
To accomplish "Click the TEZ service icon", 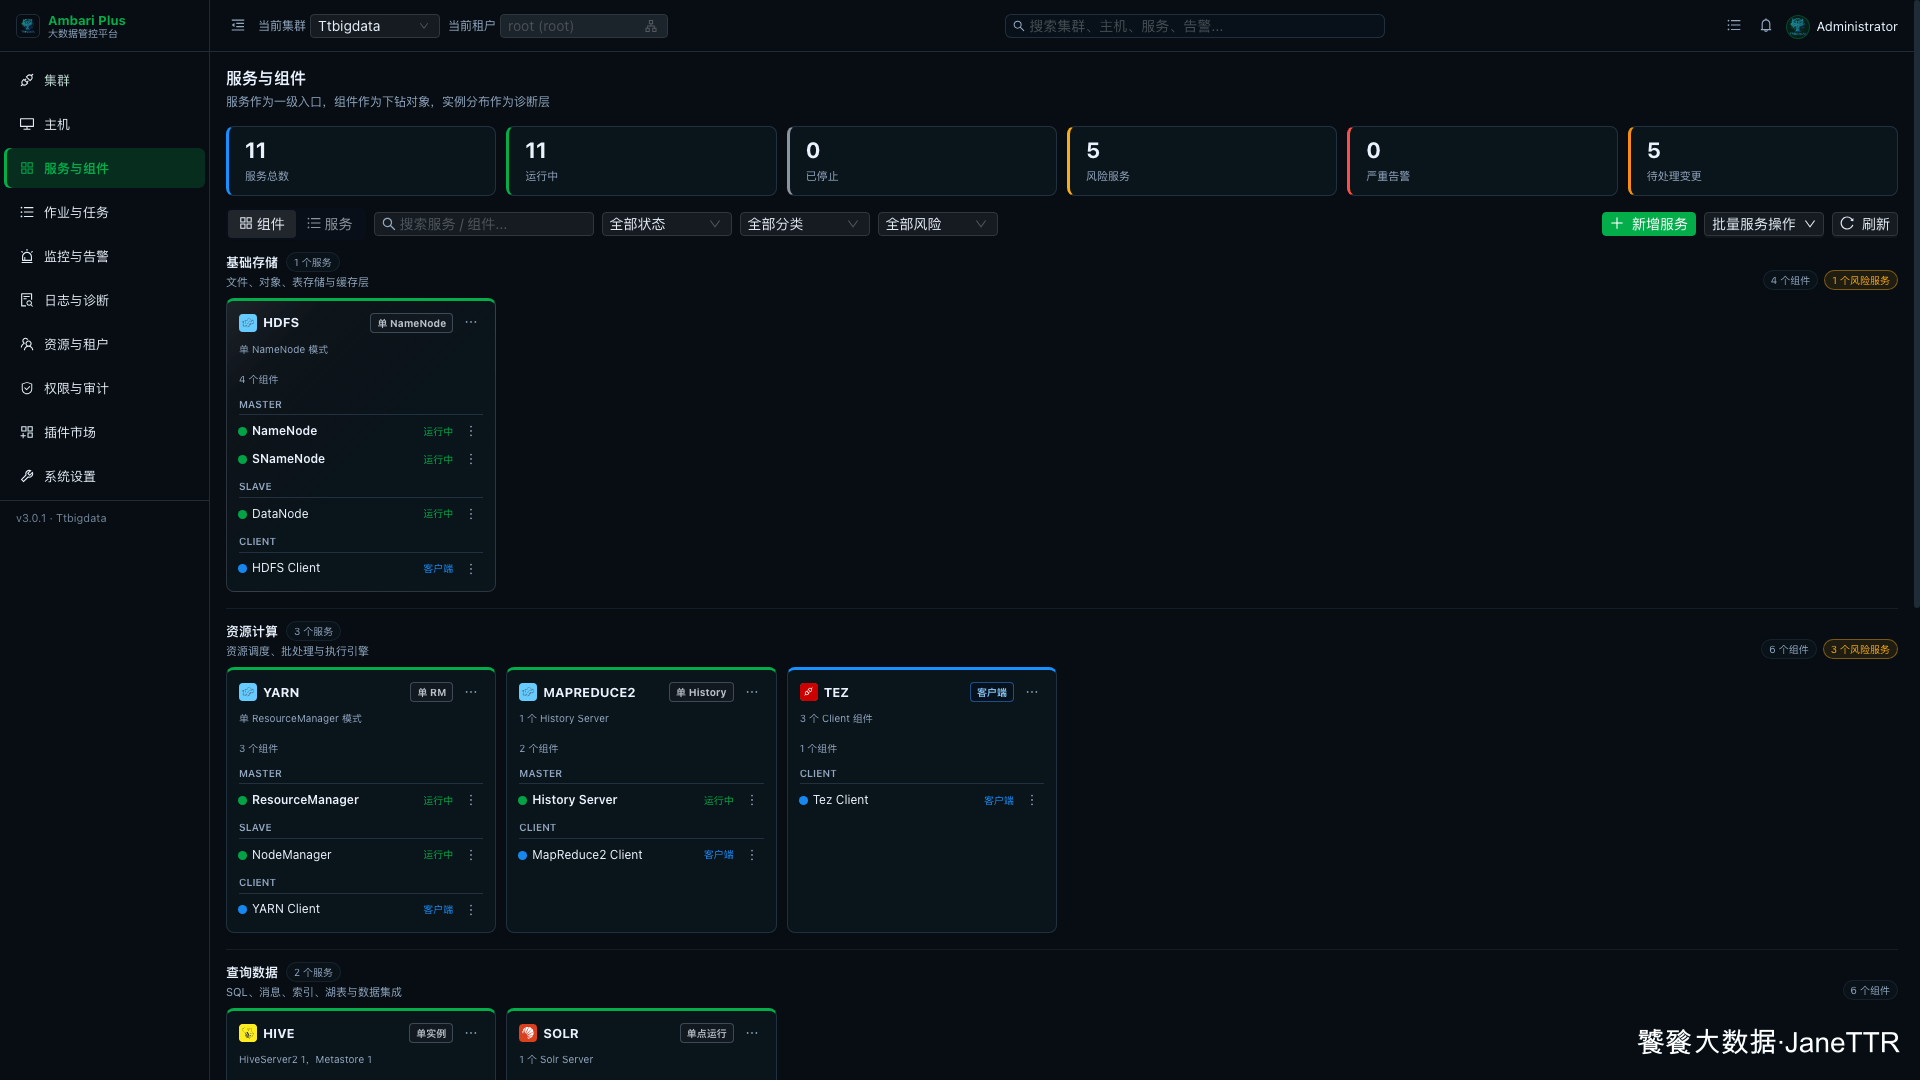I will [809, 692].
